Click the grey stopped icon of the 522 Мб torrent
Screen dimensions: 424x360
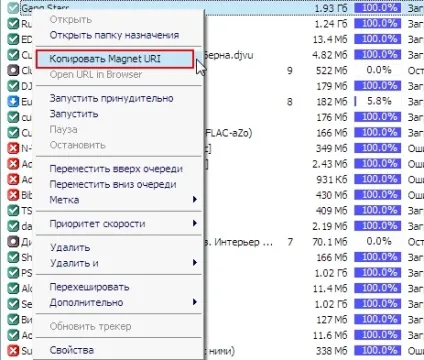[13, 70]
